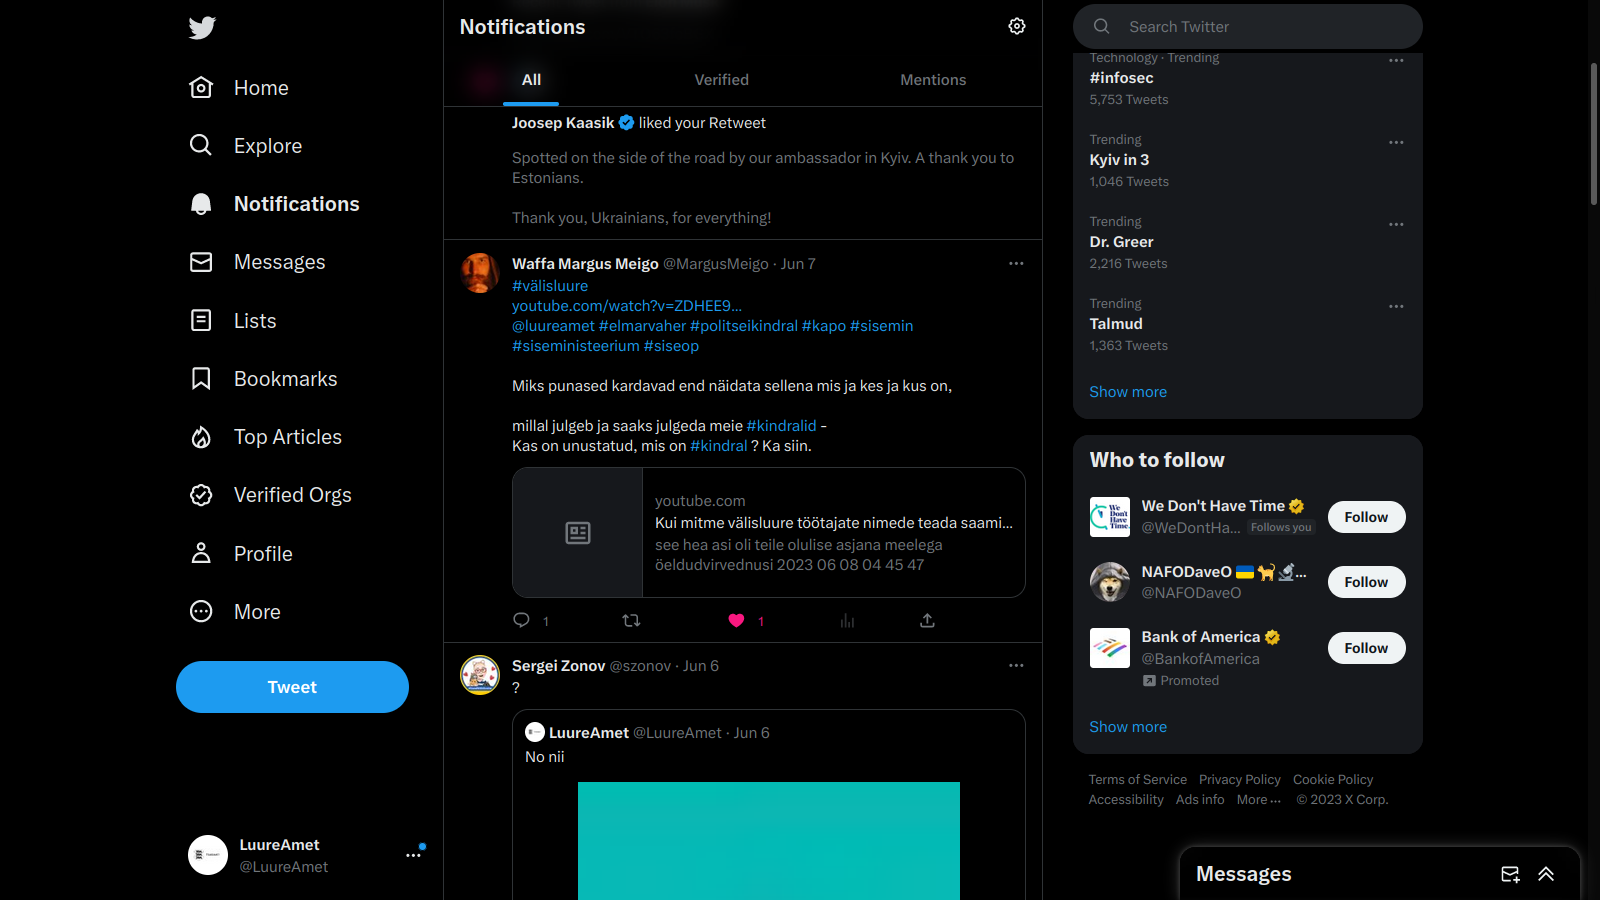Go to Profile page

pyautogui.click(x=241, y=553)
